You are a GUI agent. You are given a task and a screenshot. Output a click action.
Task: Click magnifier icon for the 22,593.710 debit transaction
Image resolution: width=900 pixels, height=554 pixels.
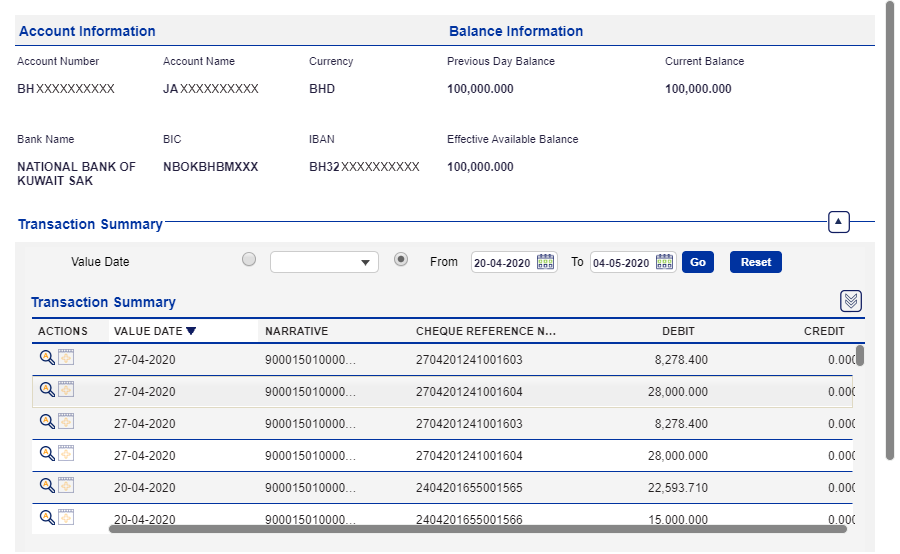tap(46, 485)
